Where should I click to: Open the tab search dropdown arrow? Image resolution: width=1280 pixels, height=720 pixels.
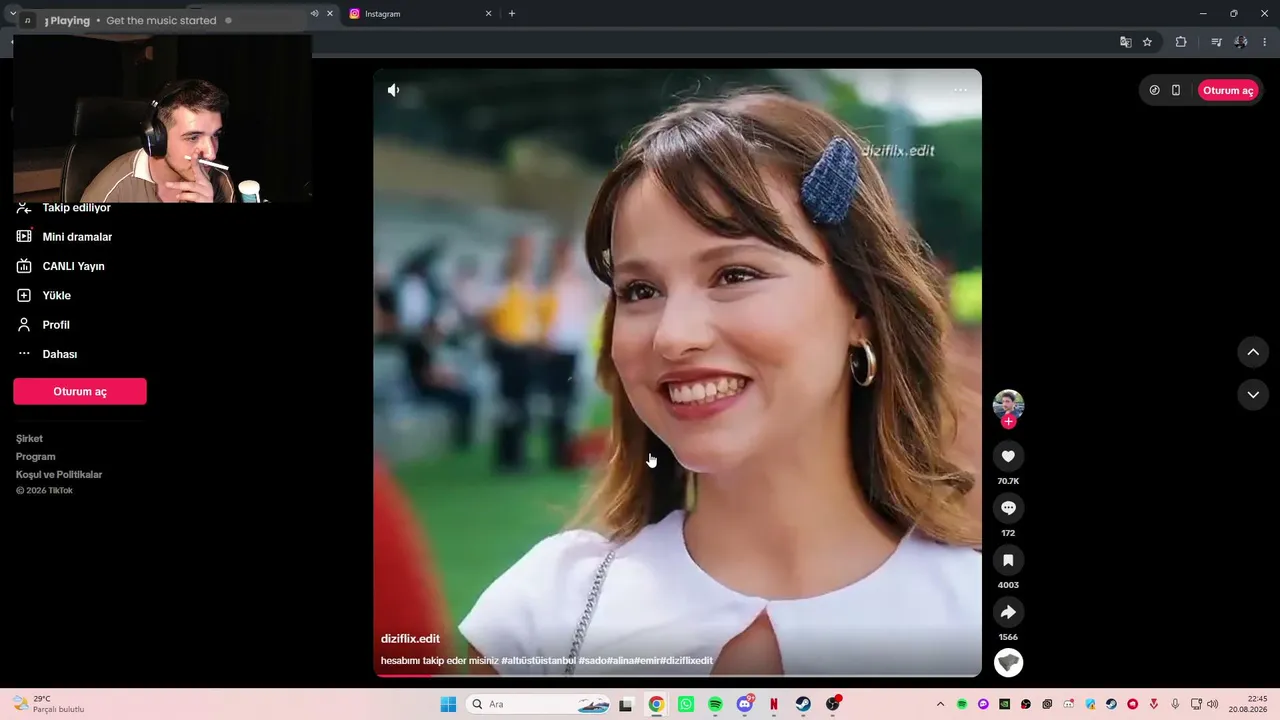[x=13, y=14]
